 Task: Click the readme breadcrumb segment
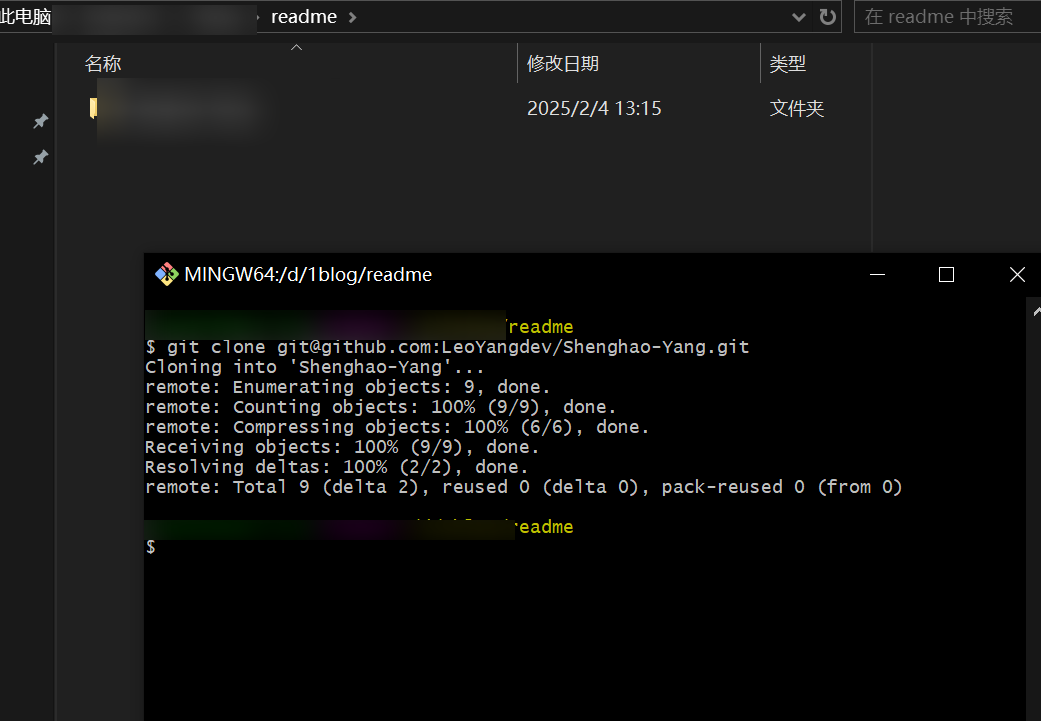tap(304, 17)
